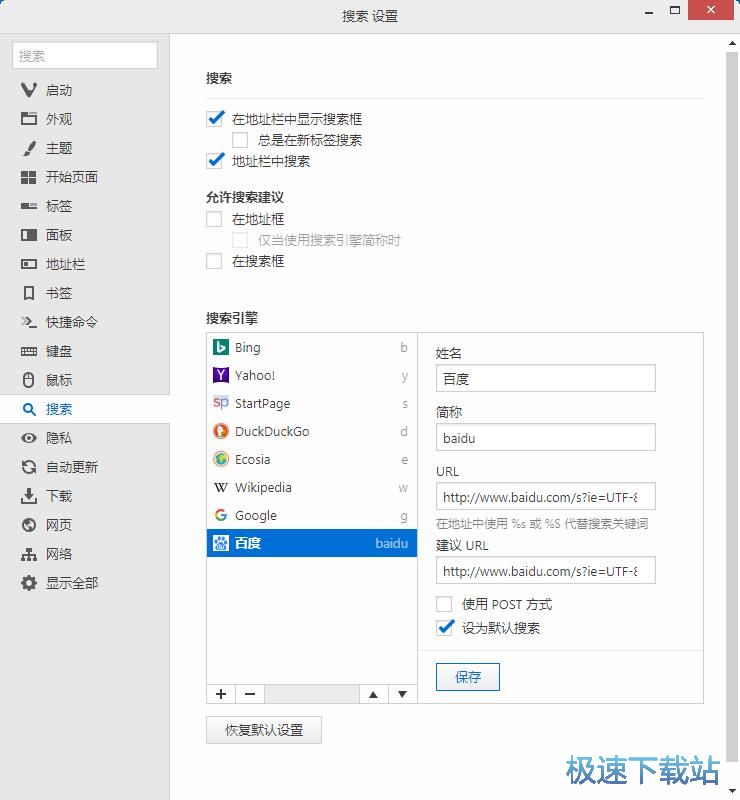Click the 键盘 keyboard icon
The height and width of the screenshot is (800, 740).
point(29,351)
